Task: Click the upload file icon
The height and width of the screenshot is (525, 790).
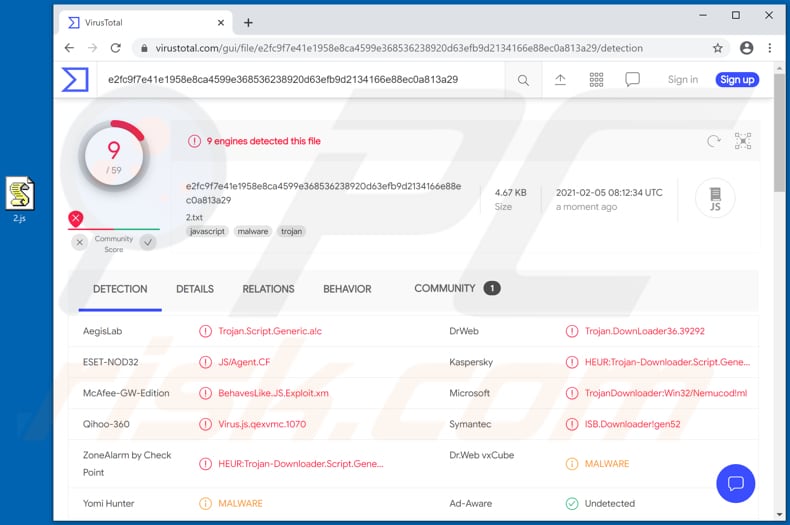Action: coord(560,80)
